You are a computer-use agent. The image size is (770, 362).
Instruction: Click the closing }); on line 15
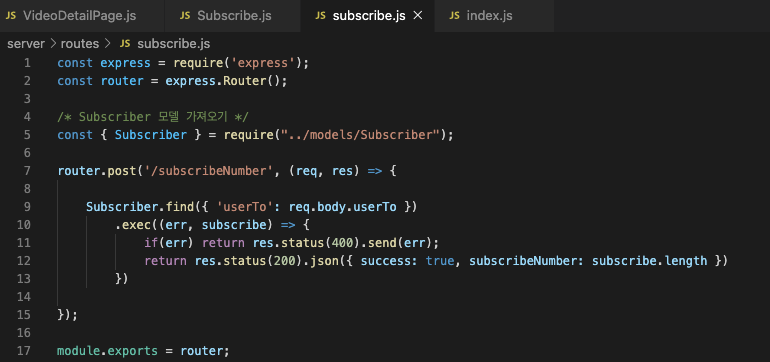pos(68,315)
